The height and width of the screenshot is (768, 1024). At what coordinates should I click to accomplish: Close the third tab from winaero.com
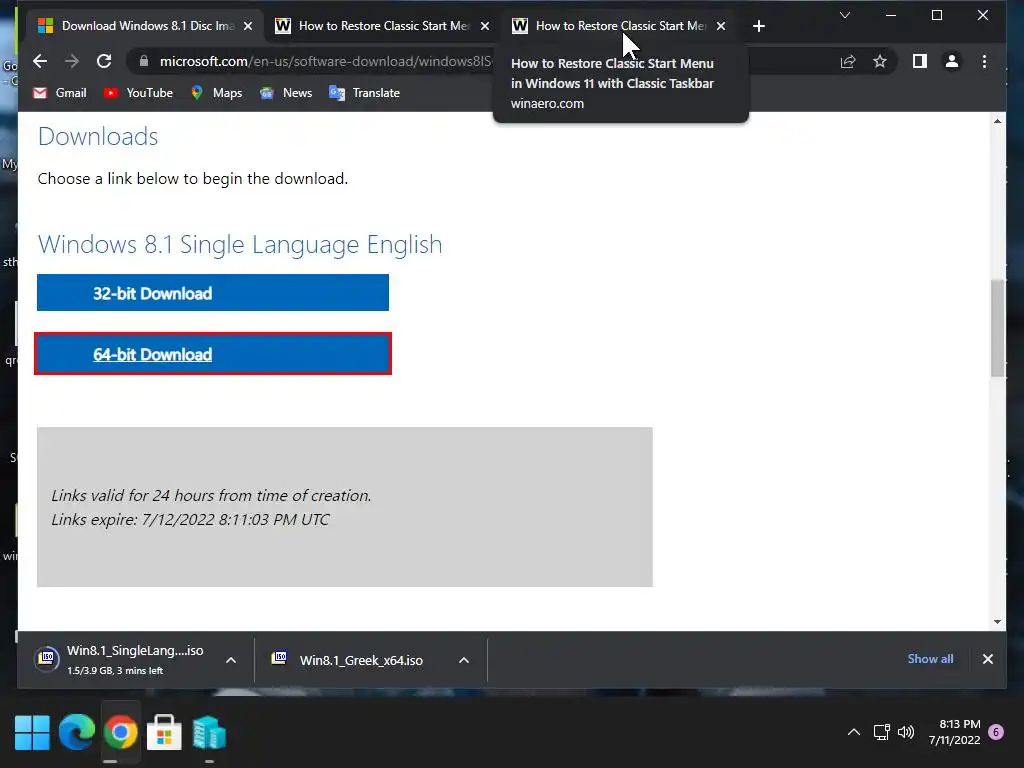click(x=721, y=26)
